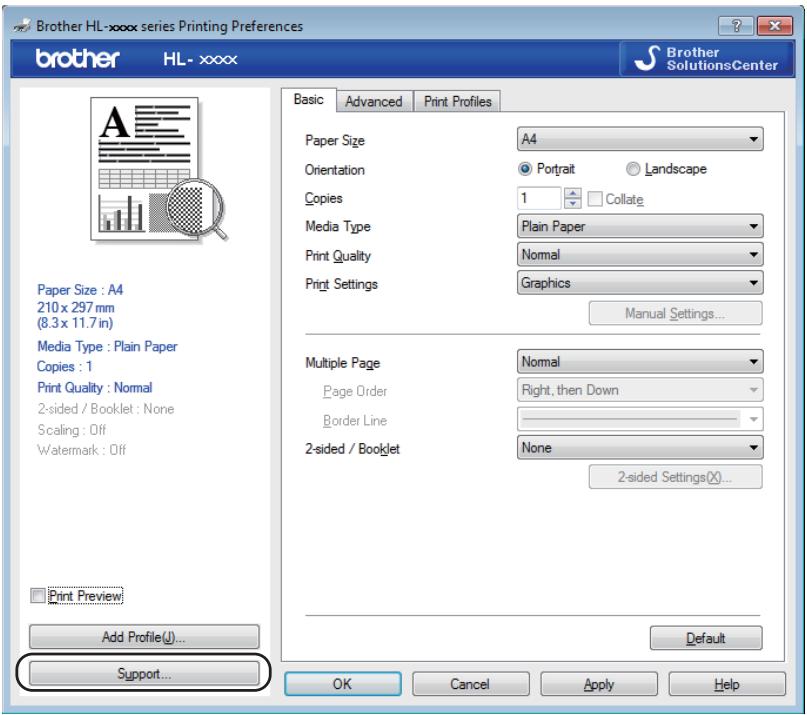Open the Paper Size dropdown
807x715 pixels.
pos(640,139)
